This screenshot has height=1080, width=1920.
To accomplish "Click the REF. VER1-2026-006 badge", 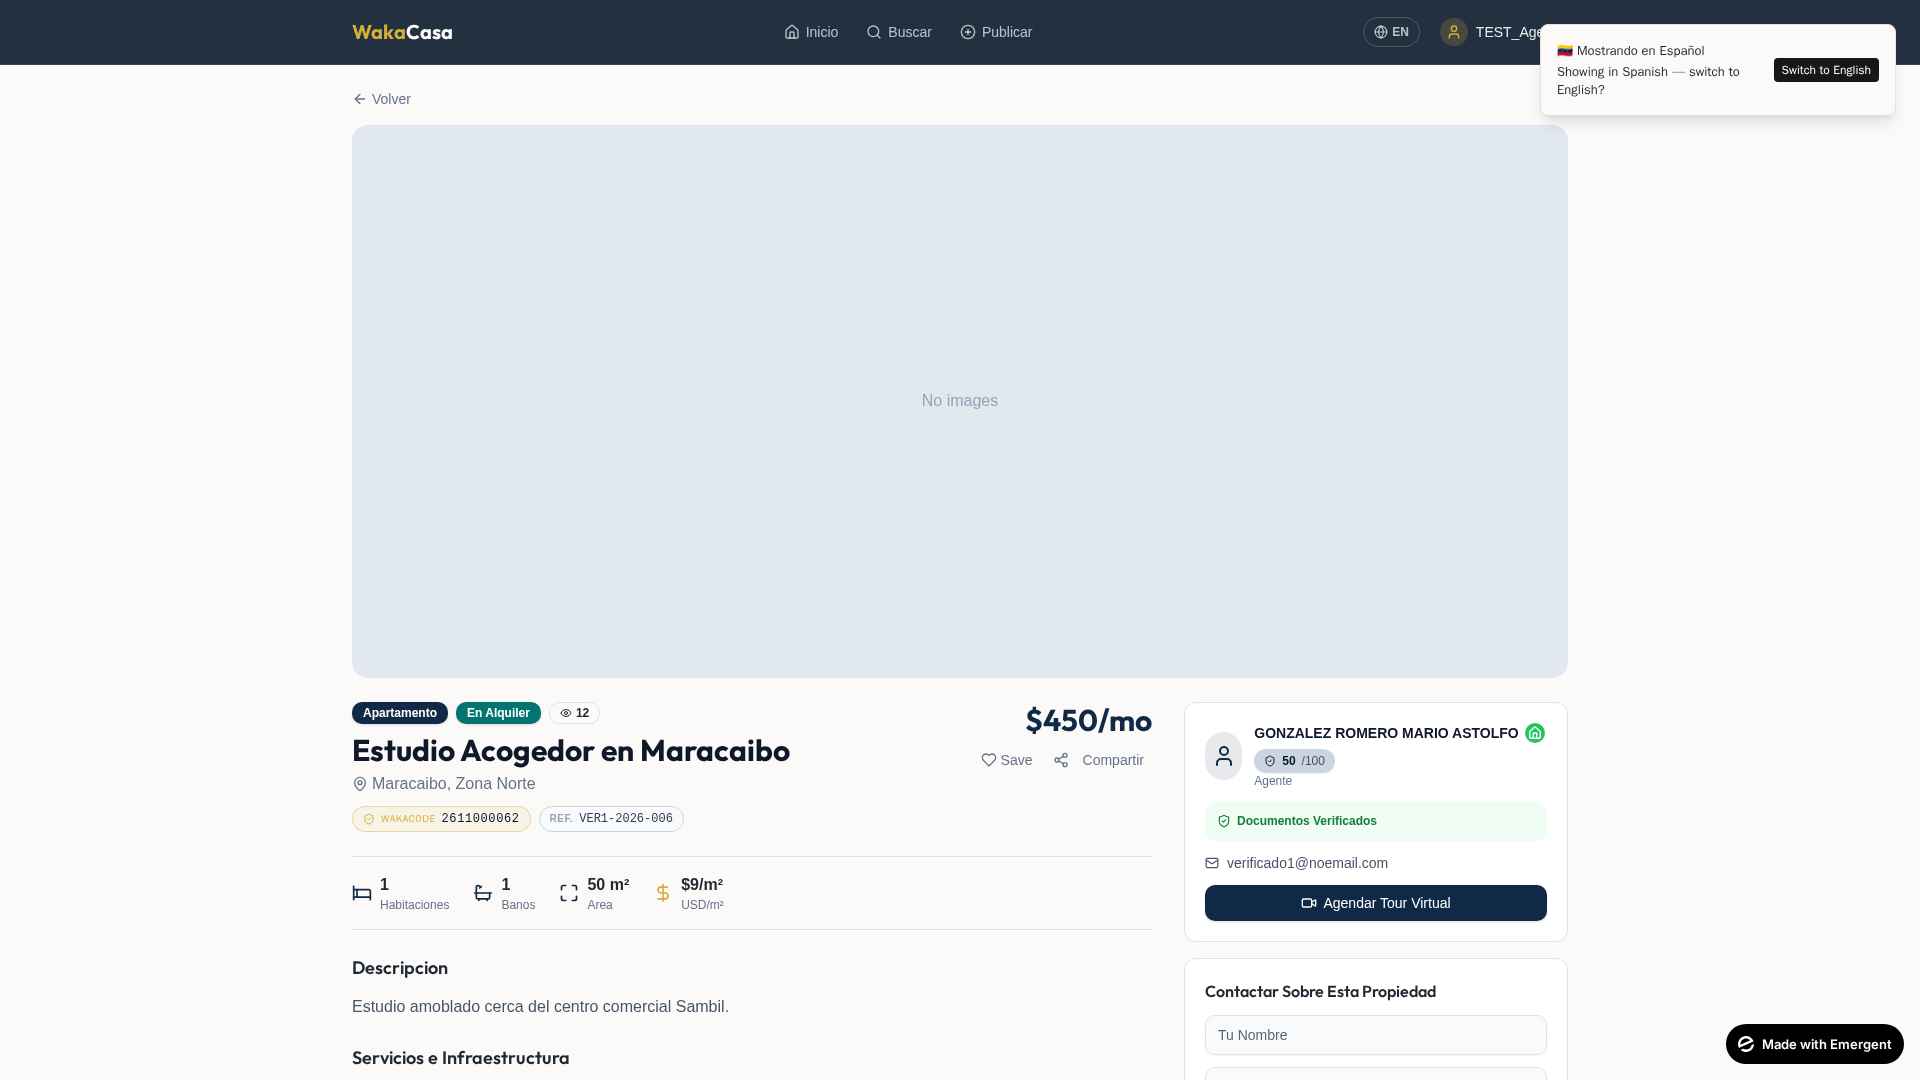I will tap(611, 819).
